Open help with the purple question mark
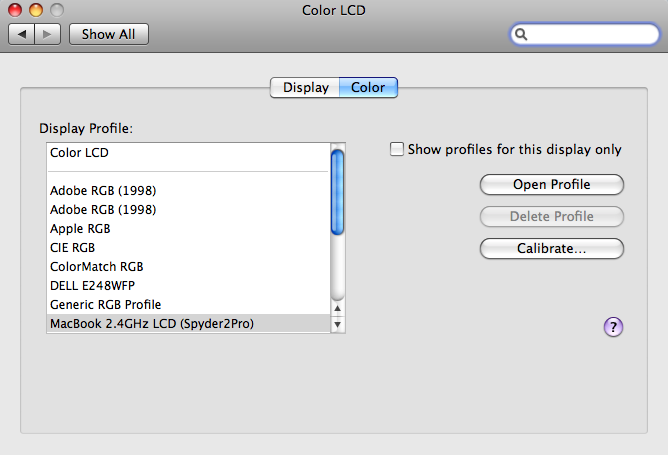This screenshot has height=455, width=668. point(613,327)
